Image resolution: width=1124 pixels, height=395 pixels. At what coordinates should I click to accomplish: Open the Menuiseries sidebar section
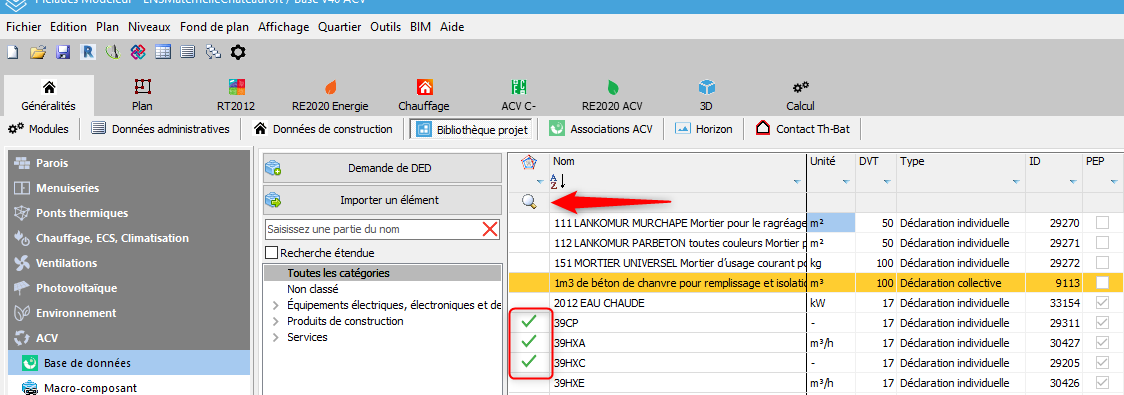pyautogui.click(x=129, y=188)
